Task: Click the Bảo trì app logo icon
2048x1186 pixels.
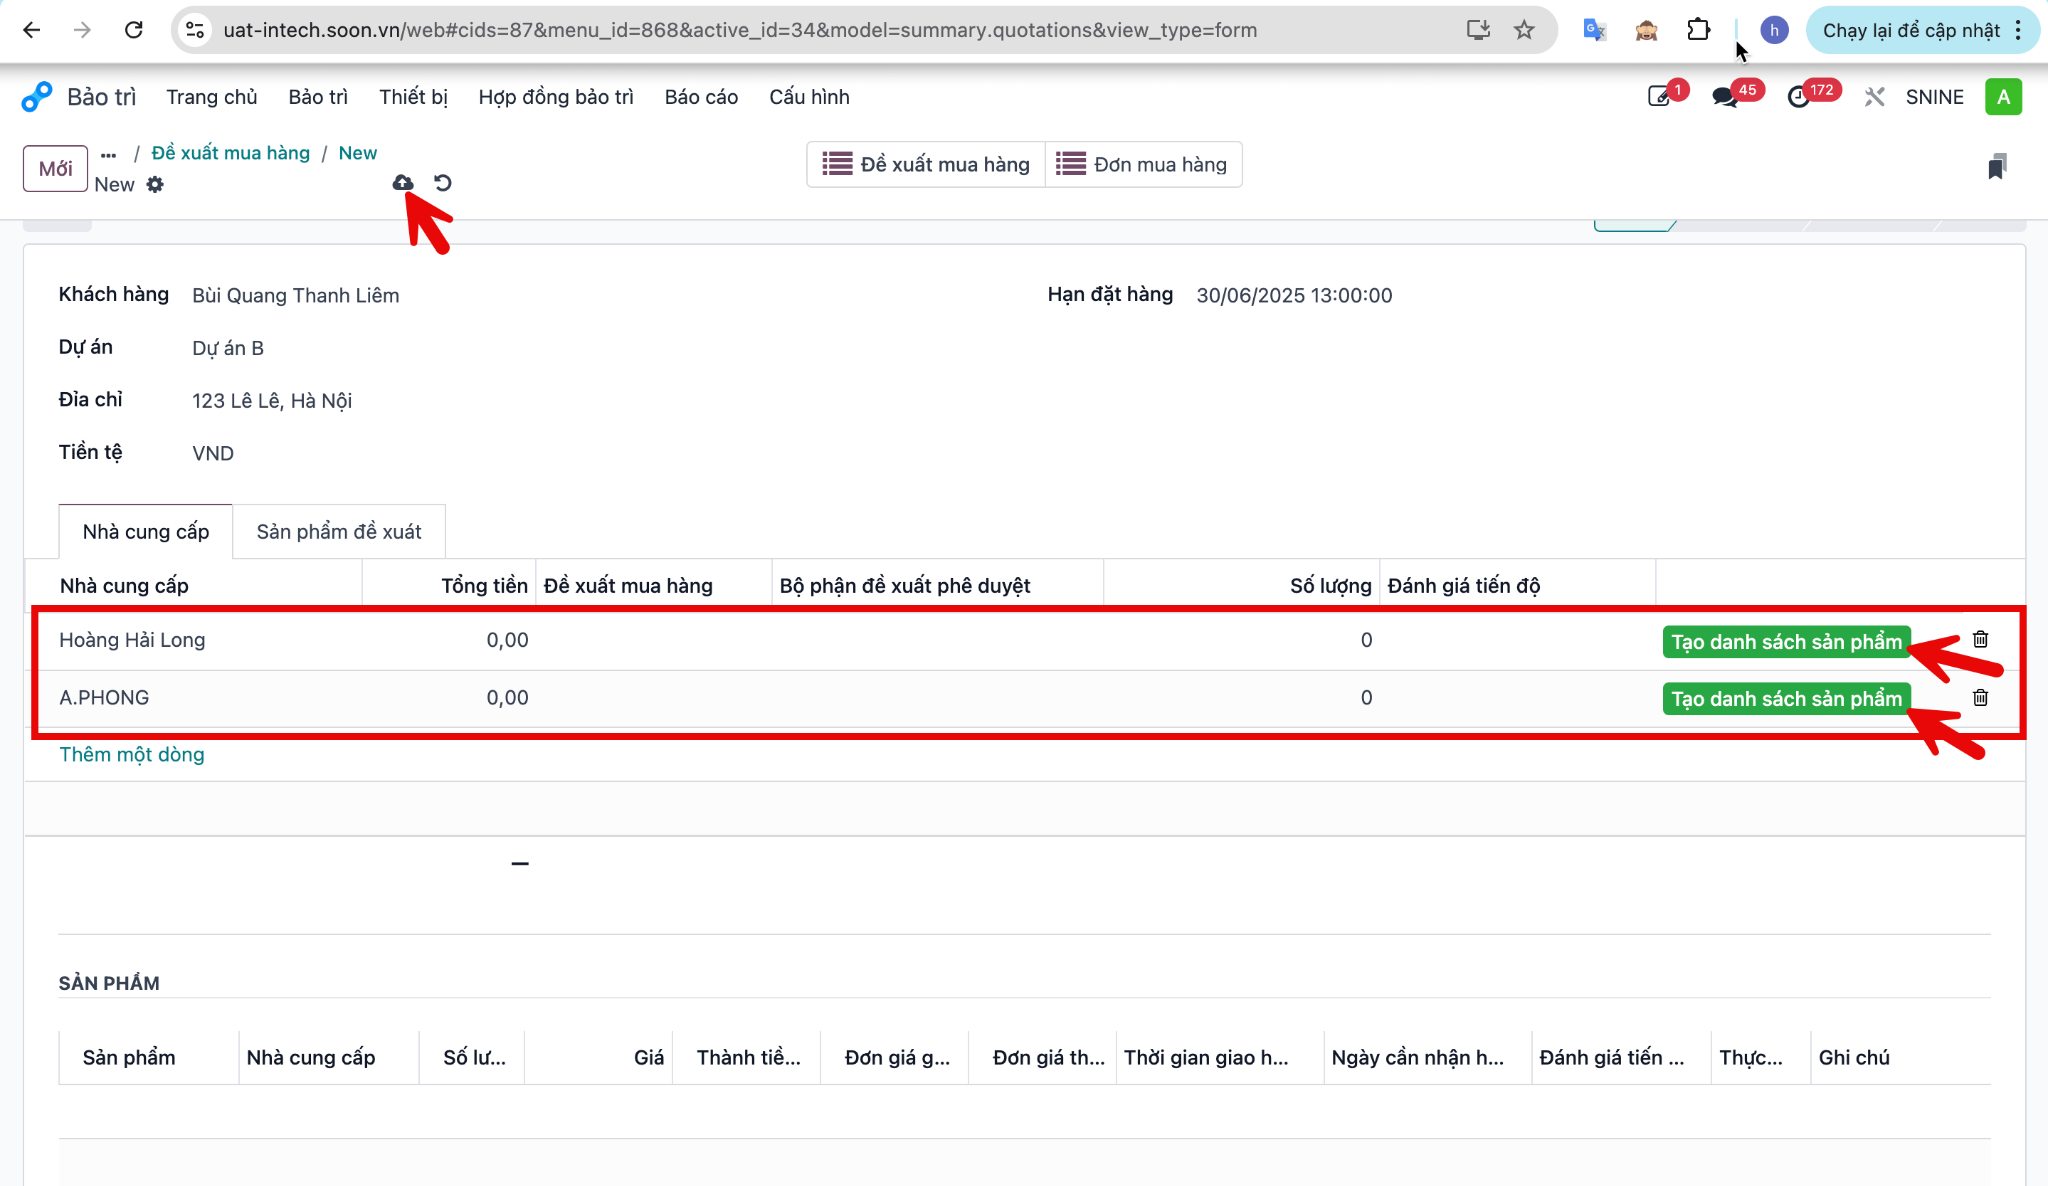Action: [37, 97]
